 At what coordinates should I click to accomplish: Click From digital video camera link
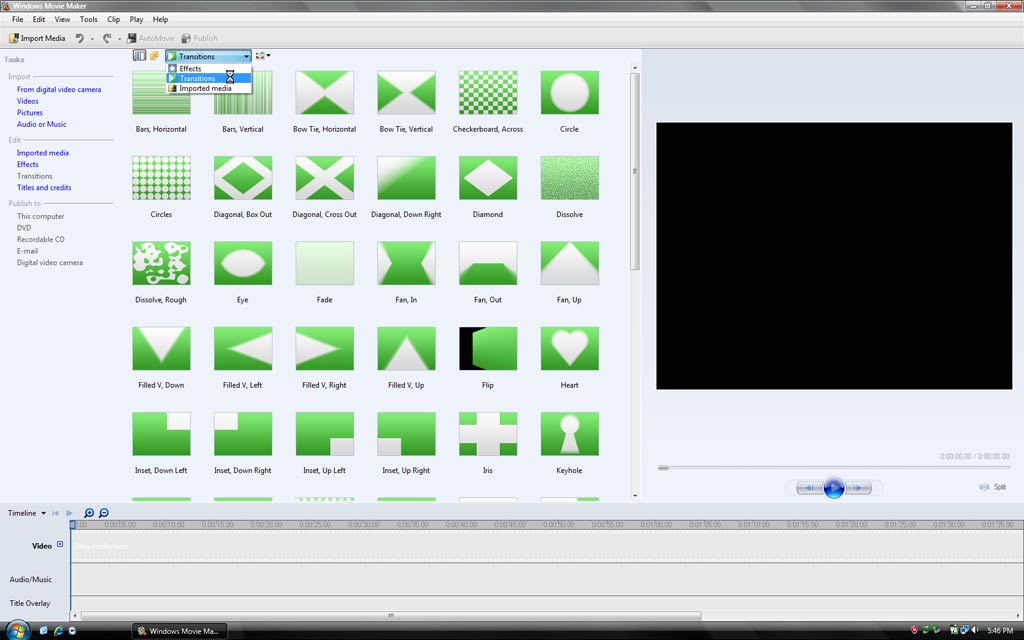point(59,90)
